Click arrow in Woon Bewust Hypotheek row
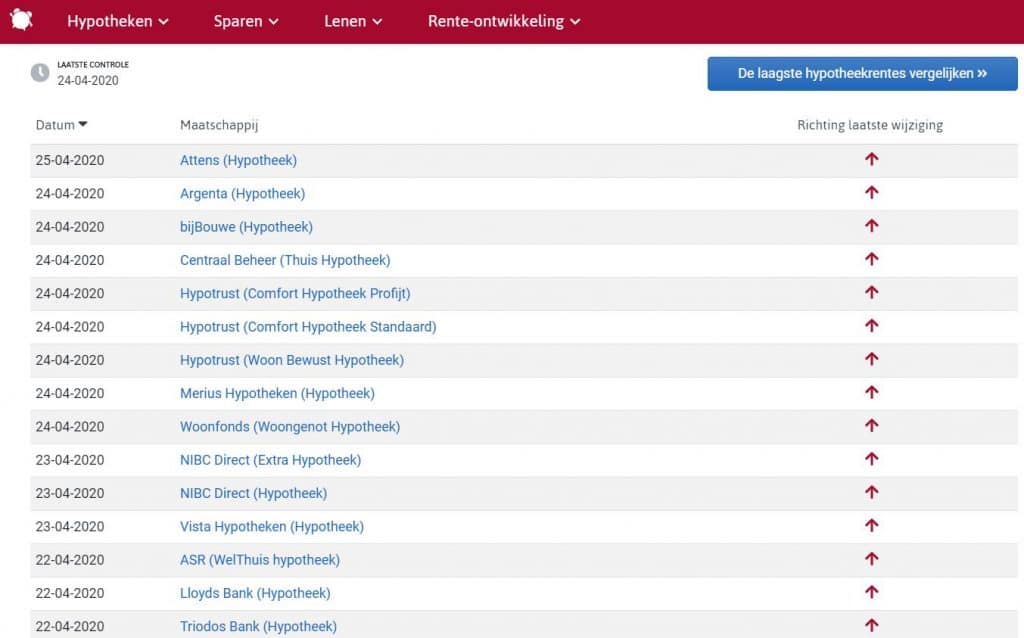The image size is (1024, 638). coord(871,359)
